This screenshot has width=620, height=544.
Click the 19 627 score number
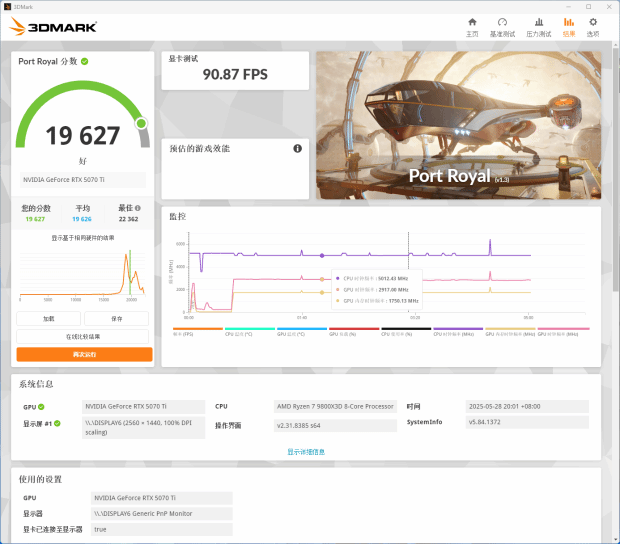point(83,136)
